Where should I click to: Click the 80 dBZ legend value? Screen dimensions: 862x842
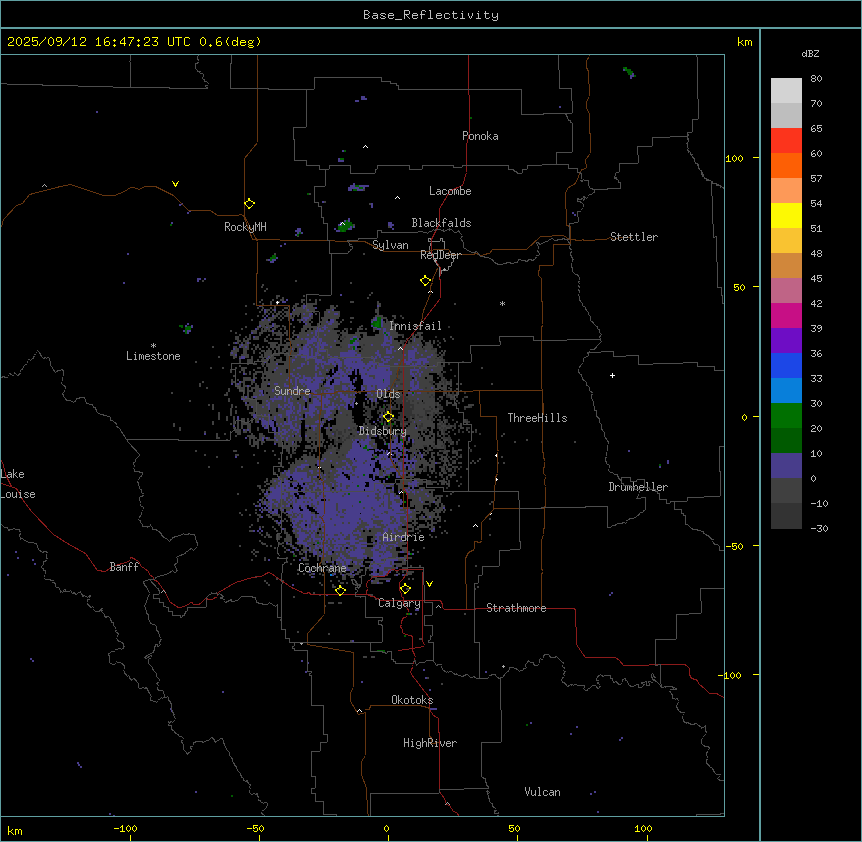click(816, 79)
